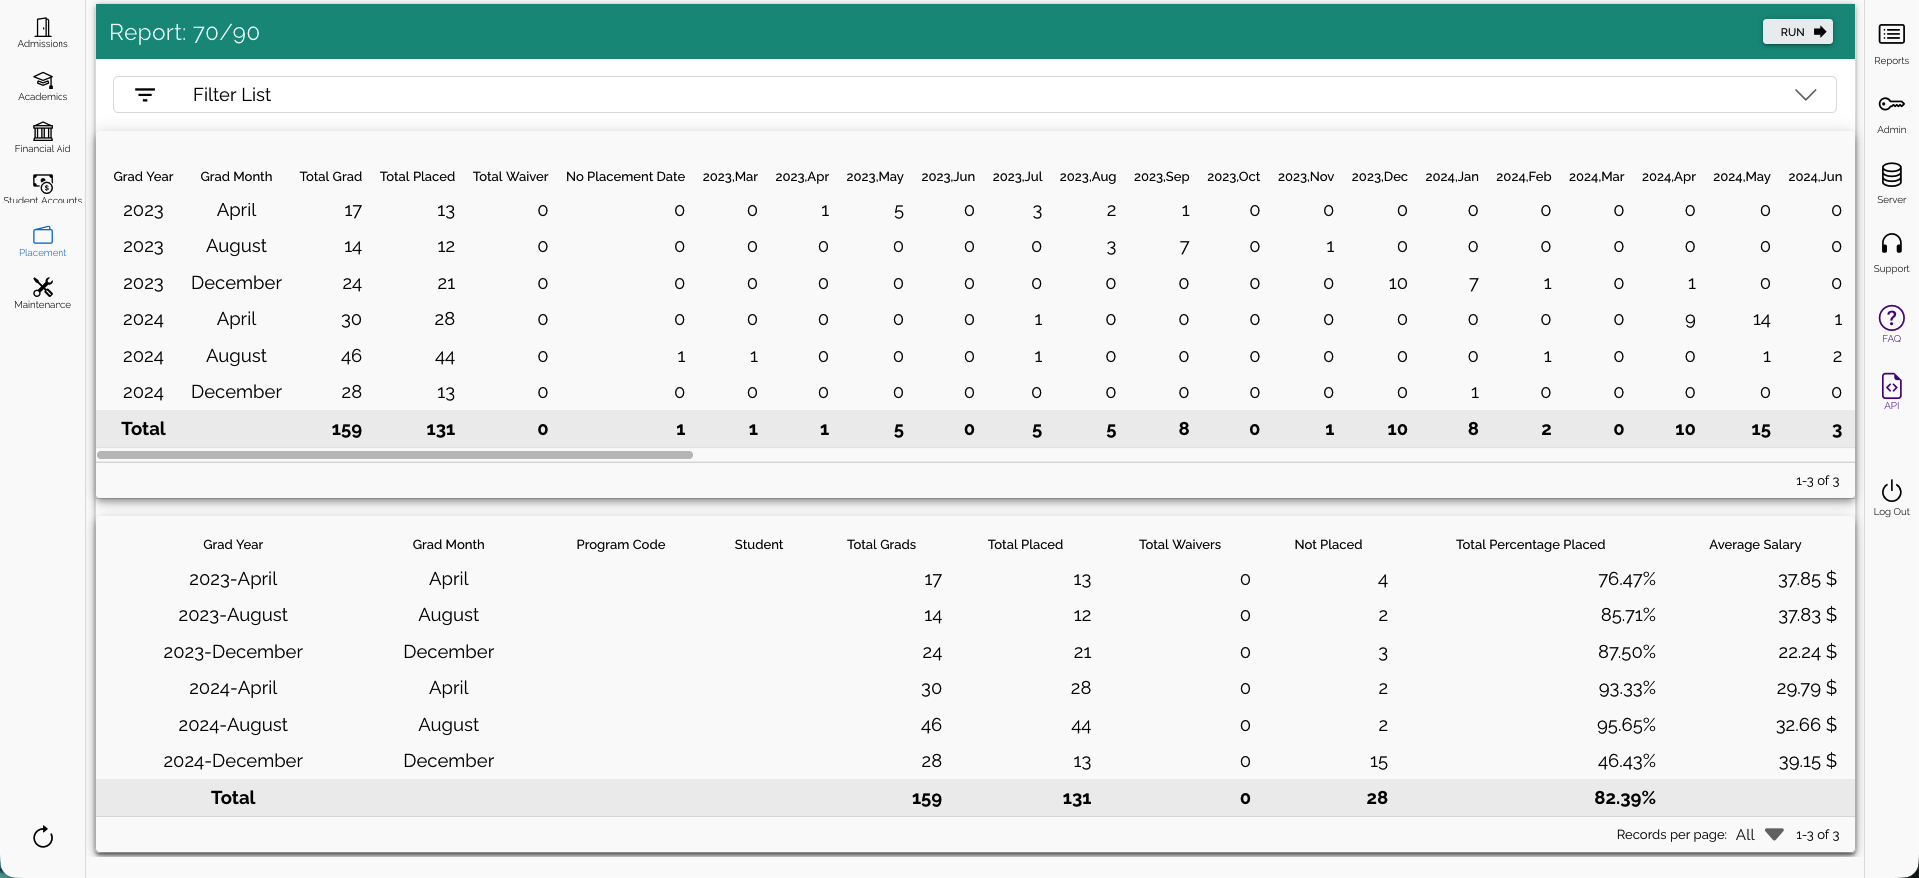
Task: Click the Filter List bar
Action: [974, 95]
